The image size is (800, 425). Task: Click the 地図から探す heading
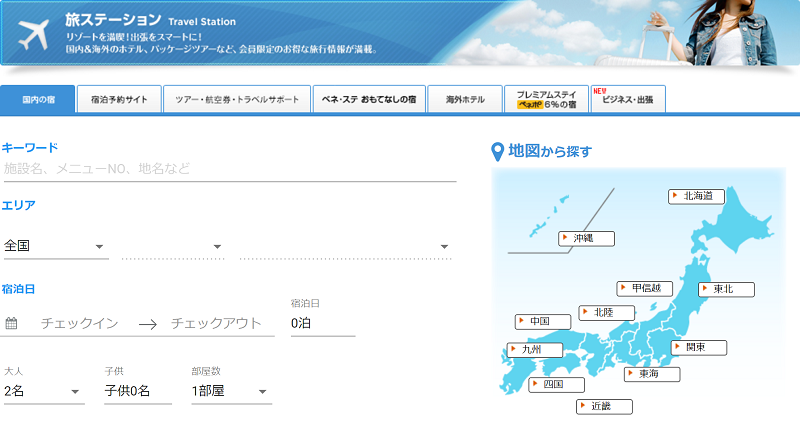[550, 152]
